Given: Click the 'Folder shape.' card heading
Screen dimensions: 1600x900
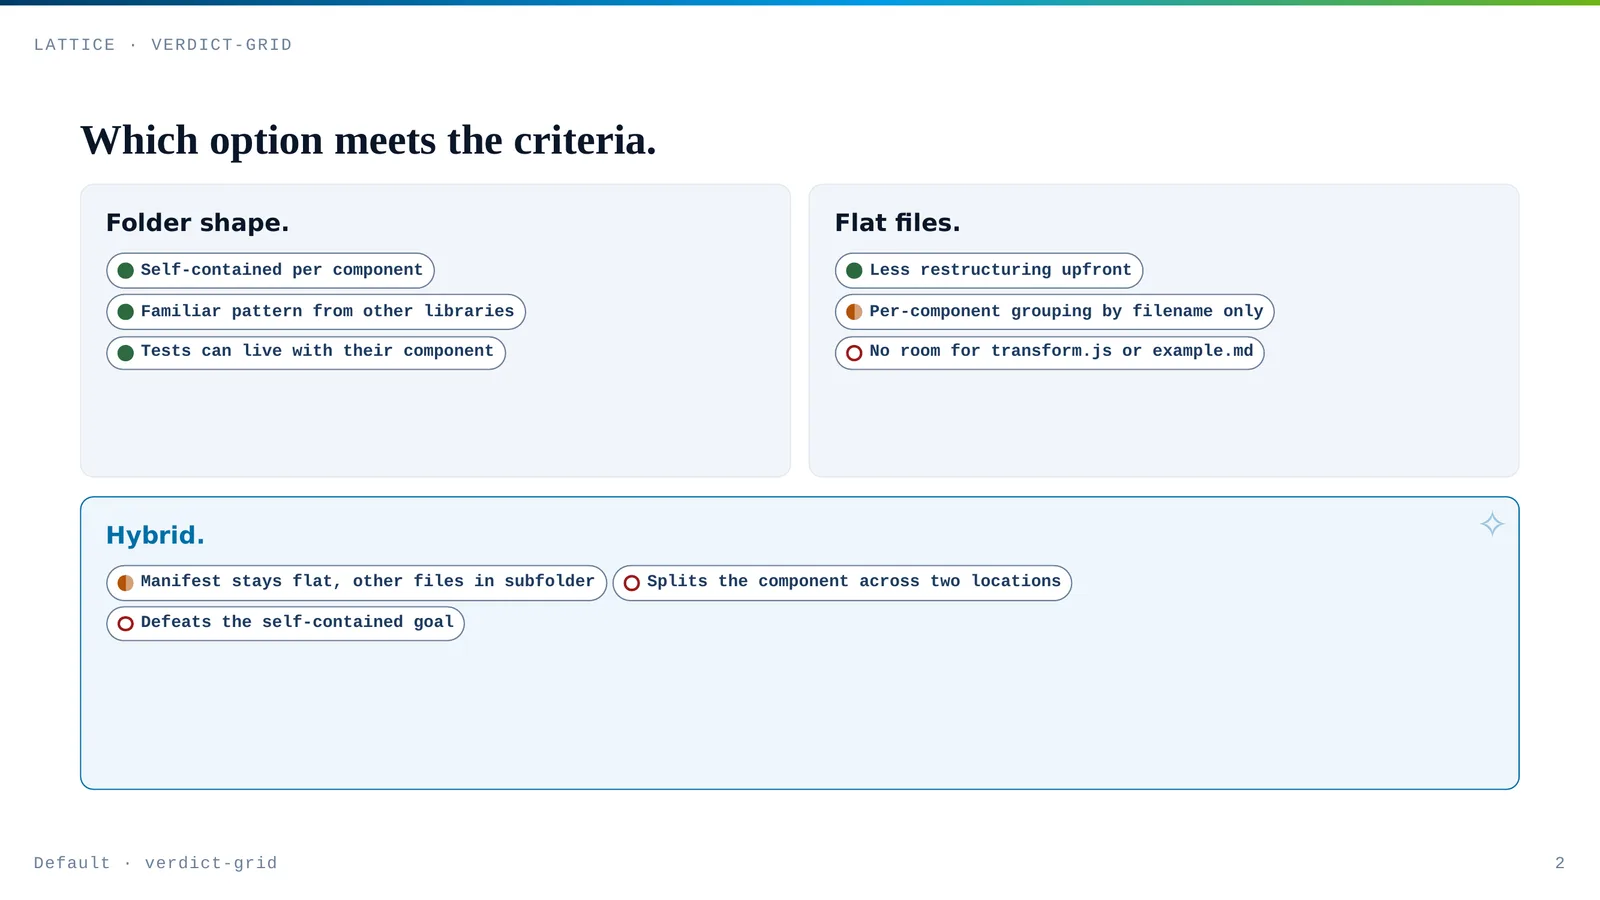Looking at the screenshot, I should click(x=197, y=223).
